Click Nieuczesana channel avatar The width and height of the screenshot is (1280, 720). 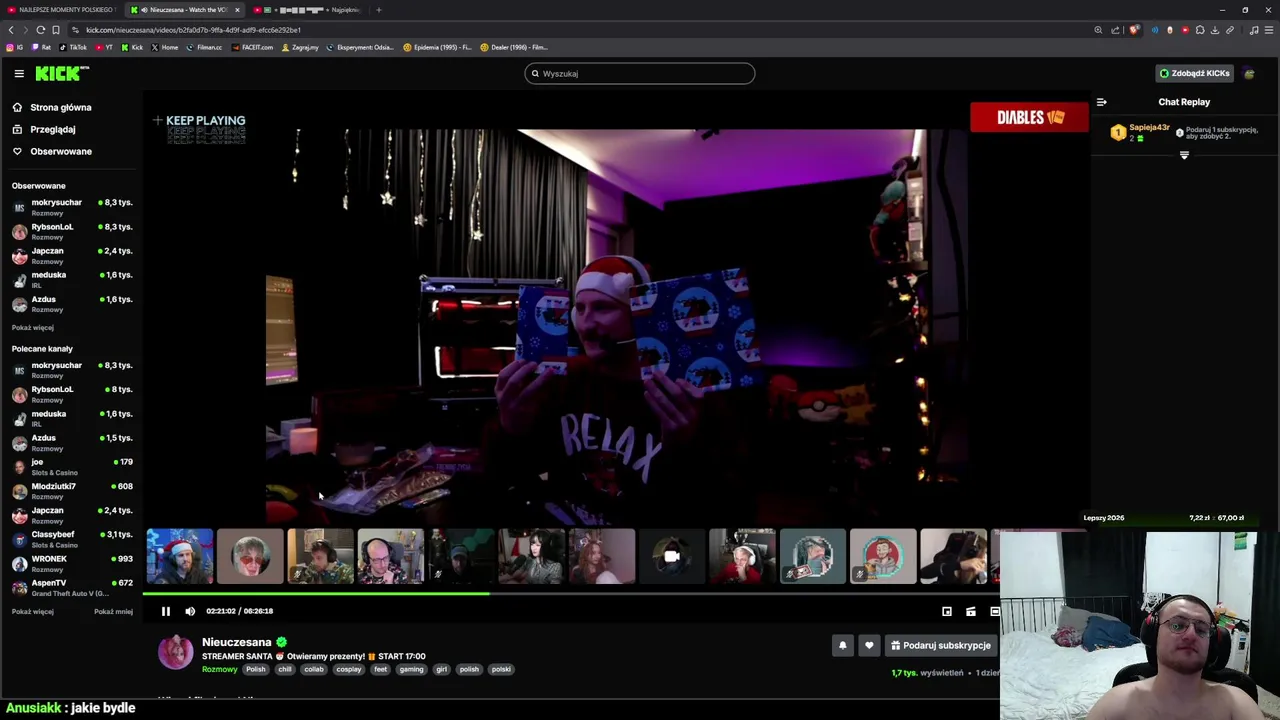click(x=176, y=652)
